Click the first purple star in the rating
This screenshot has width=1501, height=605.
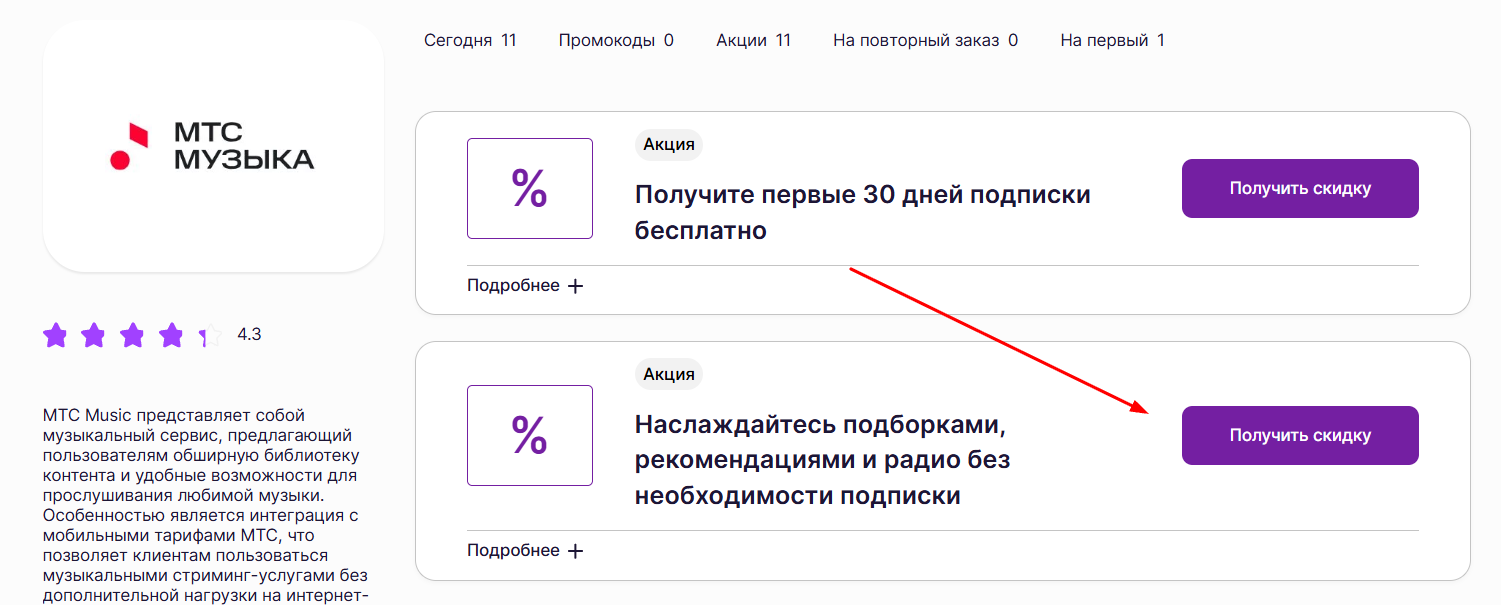pyautogui.click(x=56, y=335)
